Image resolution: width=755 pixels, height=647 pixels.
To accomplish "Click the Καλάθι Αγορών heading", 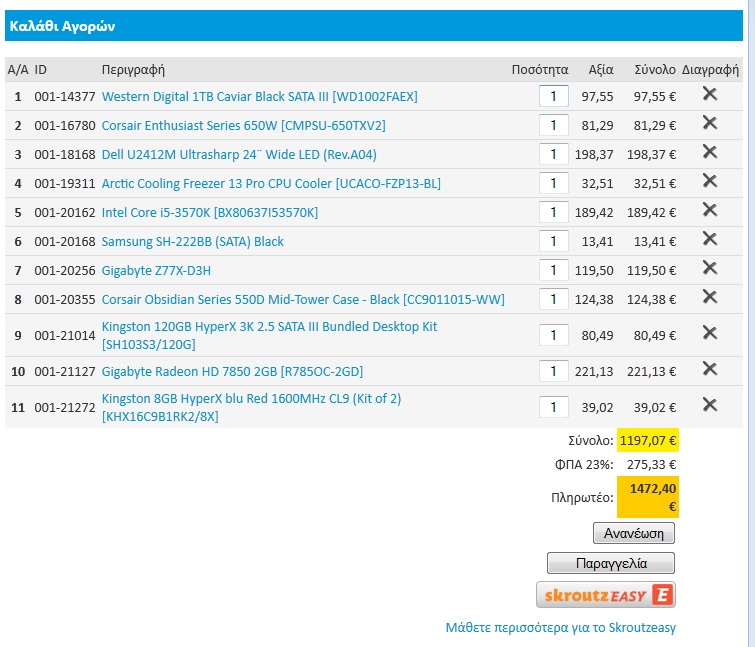I will pyautogui.click(x=62, y=26).
